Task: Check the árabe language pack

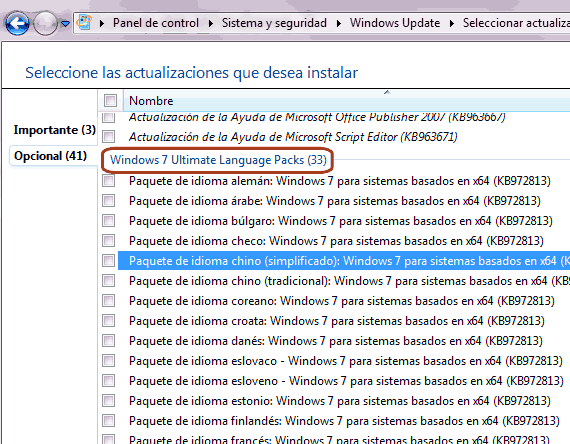Action: [109, 201]
